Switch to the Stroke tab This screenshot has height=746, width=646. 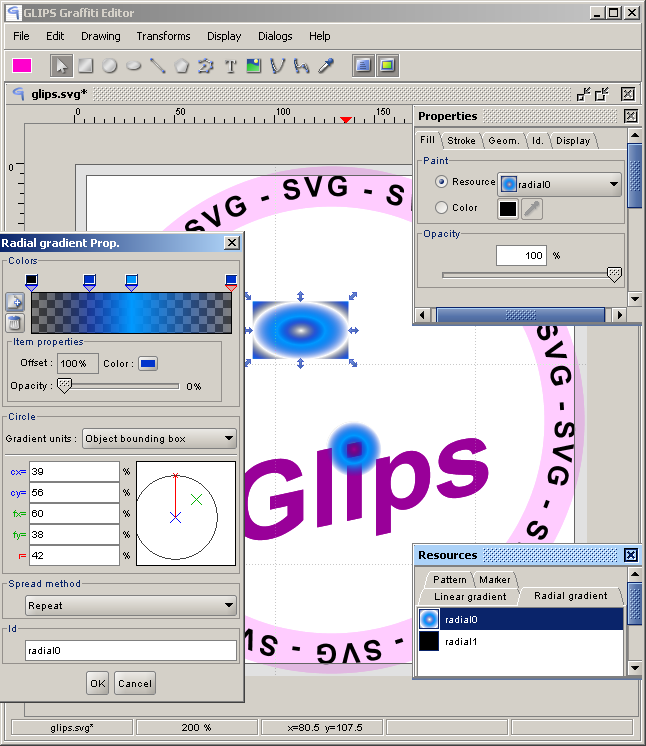click(x=461, y=141)
